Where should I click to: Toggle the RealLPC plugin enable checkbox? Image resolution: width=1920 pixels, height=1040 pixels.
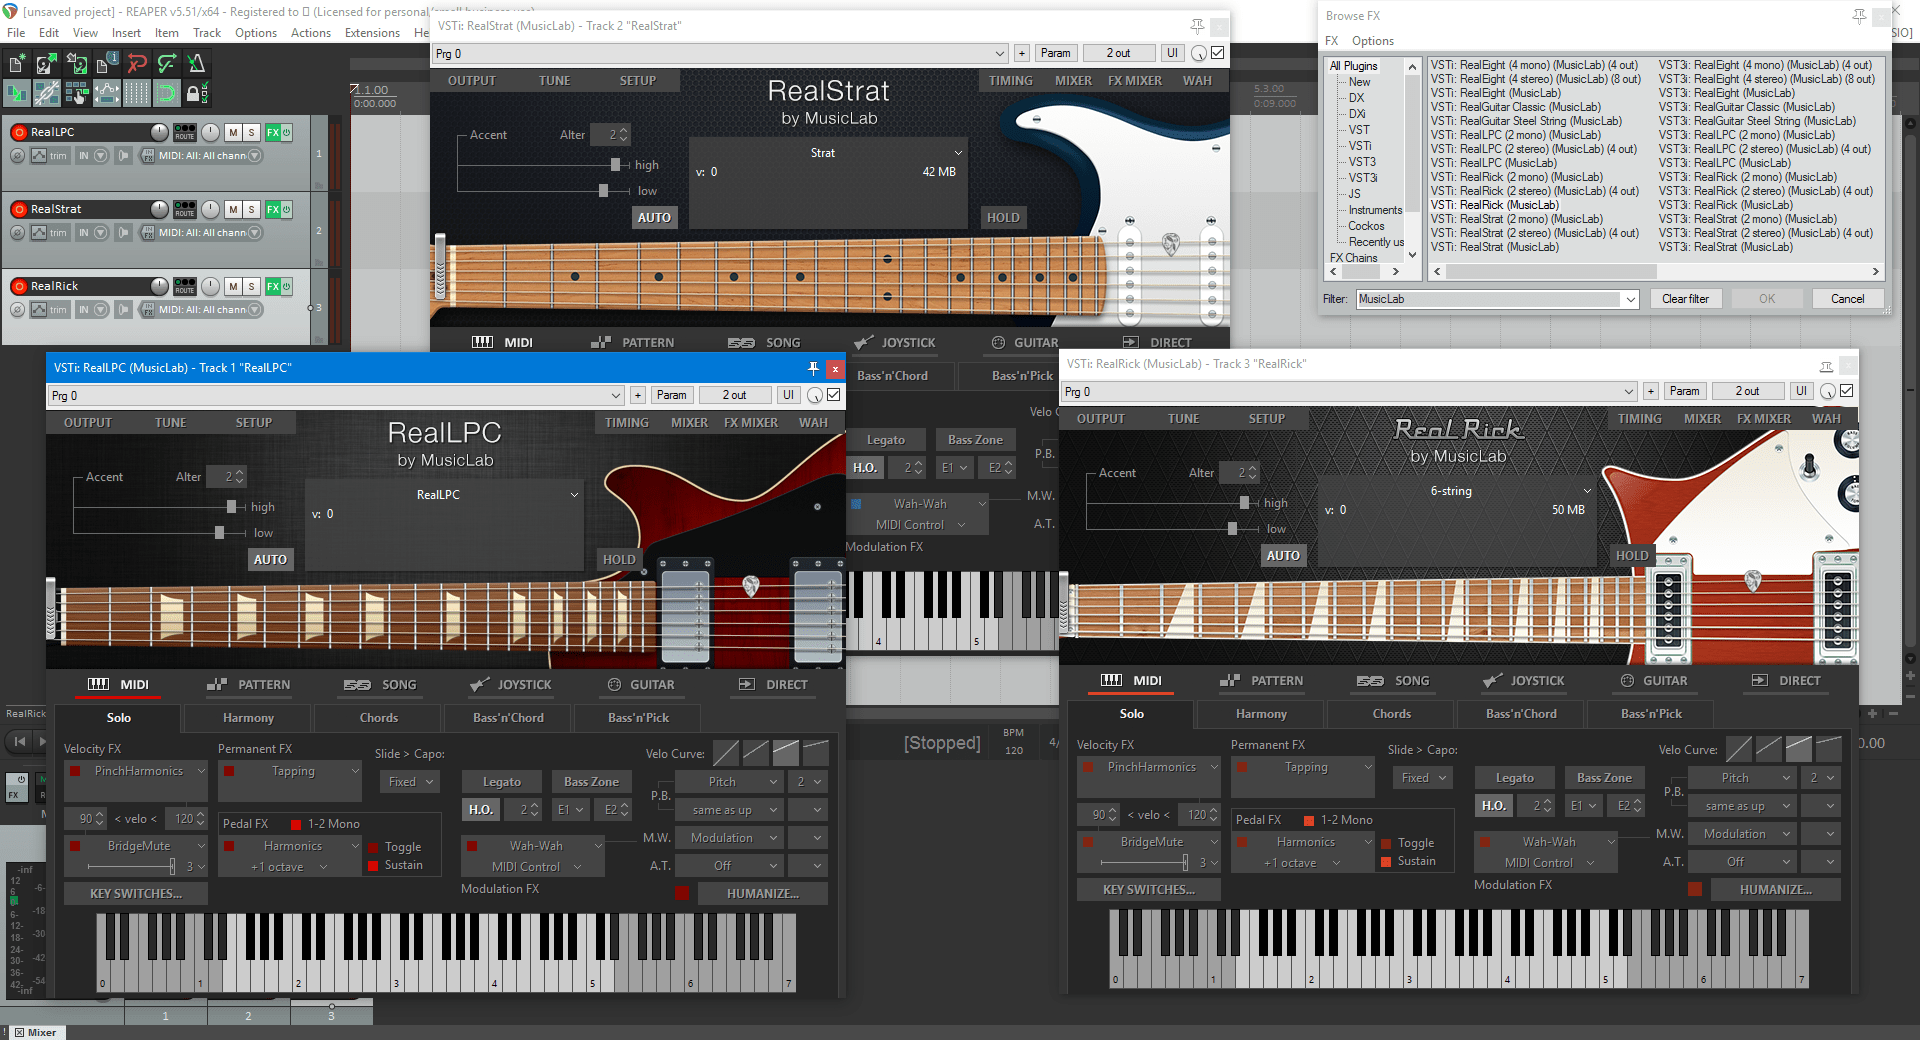[x=834, y=395]
